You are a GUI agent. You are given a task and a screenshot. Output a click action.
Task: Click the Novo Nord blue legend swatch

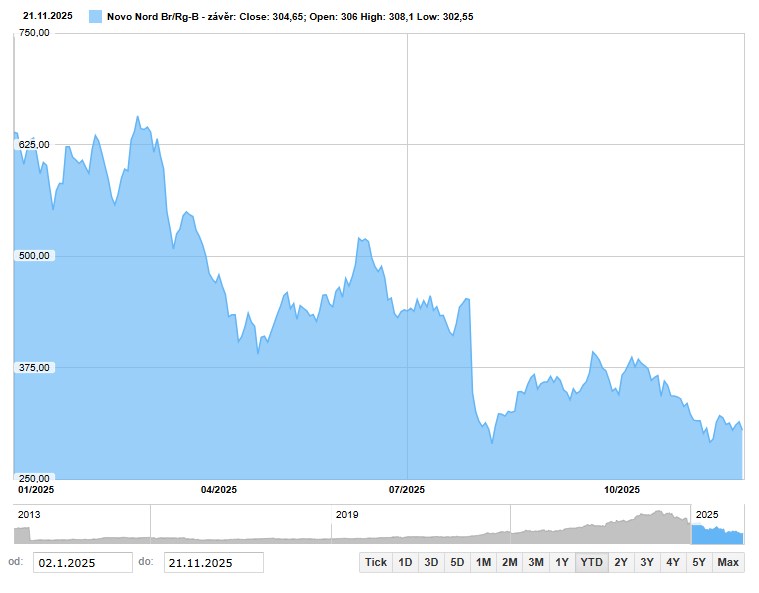tap(95, 16)
